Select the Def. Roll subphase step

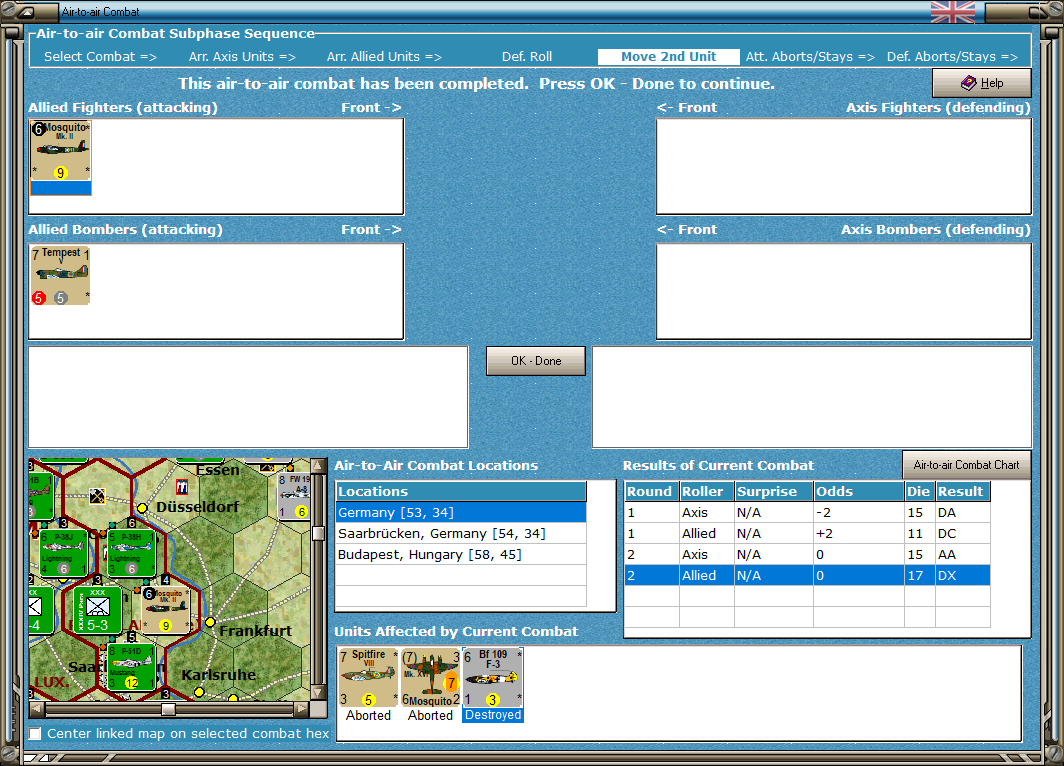pyautogui.click(x=527, y=57)
